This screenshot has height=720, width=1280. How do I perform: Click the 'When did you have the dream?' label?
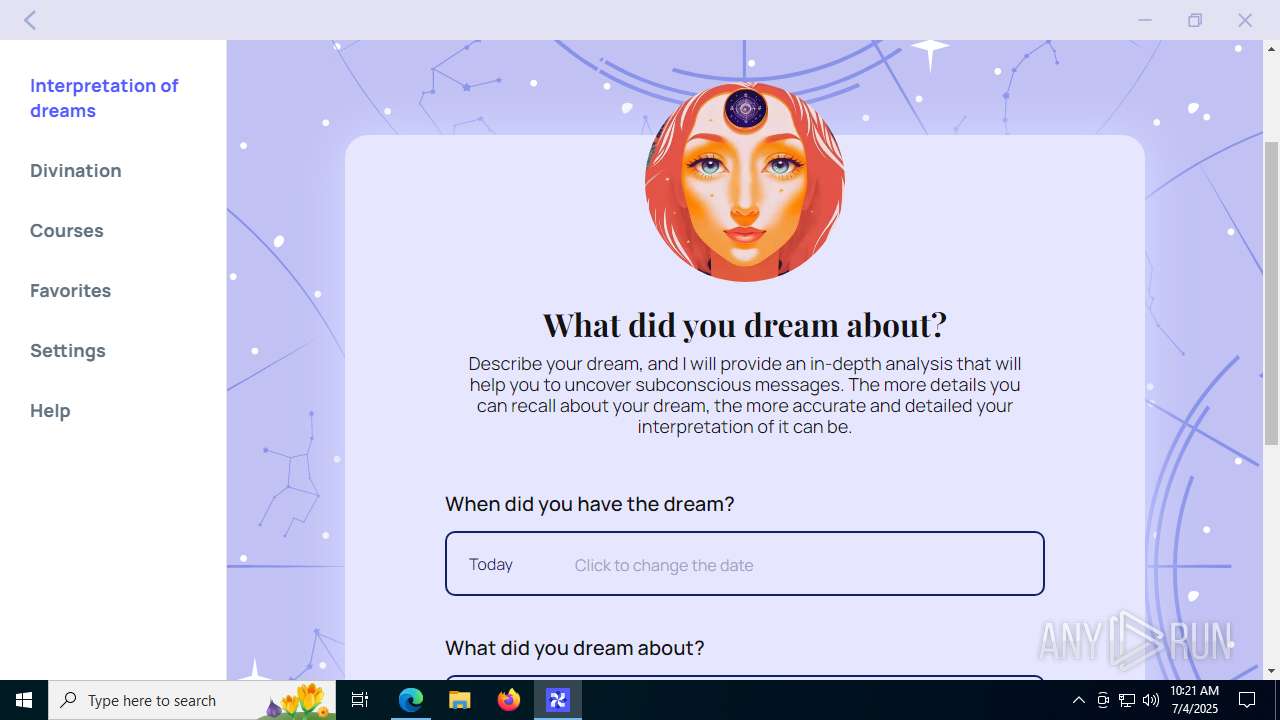click(590, 504)
